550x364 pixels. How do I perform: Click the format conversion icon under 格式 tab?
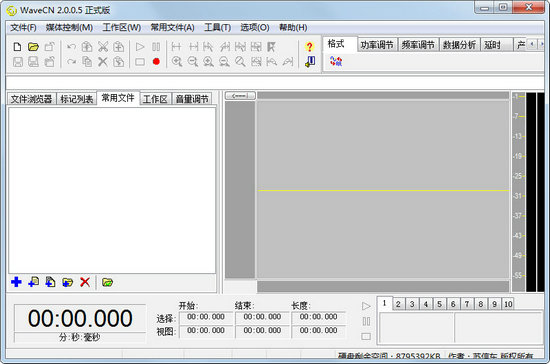tap(336, 61)
